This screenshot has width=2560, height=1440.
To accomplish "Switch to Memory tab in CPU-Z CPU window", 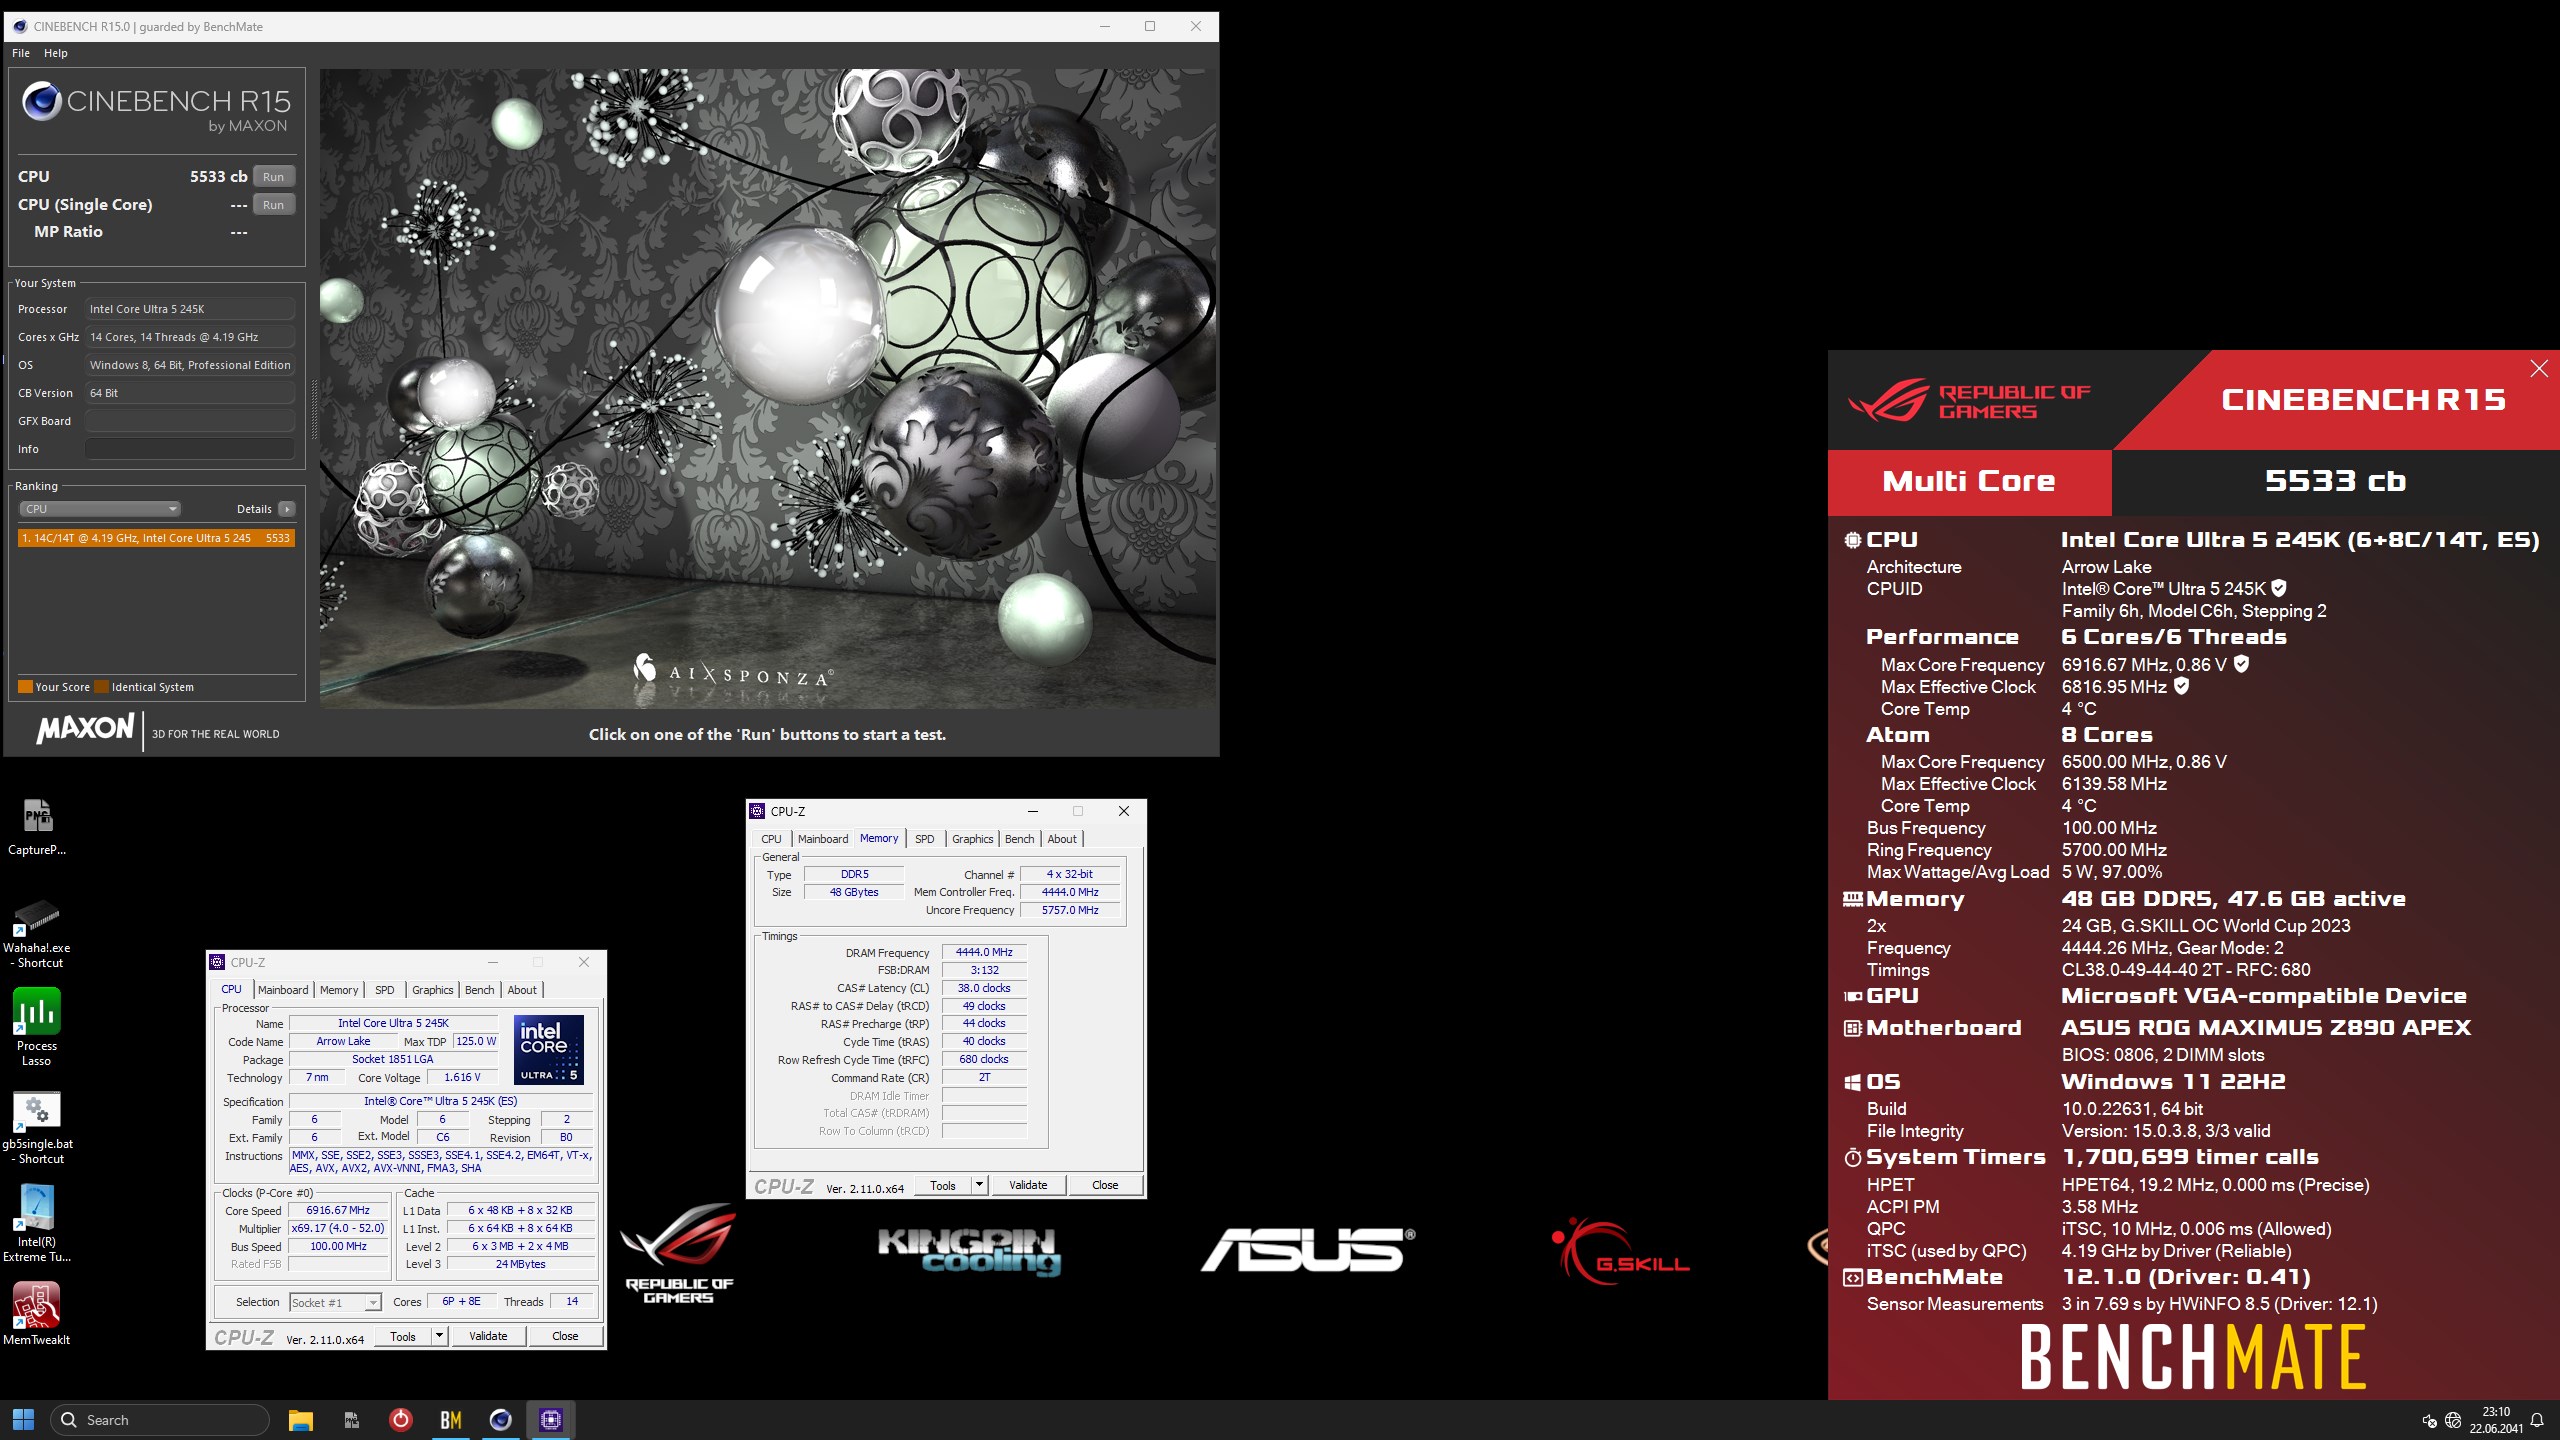I will (x=339, y=990).
